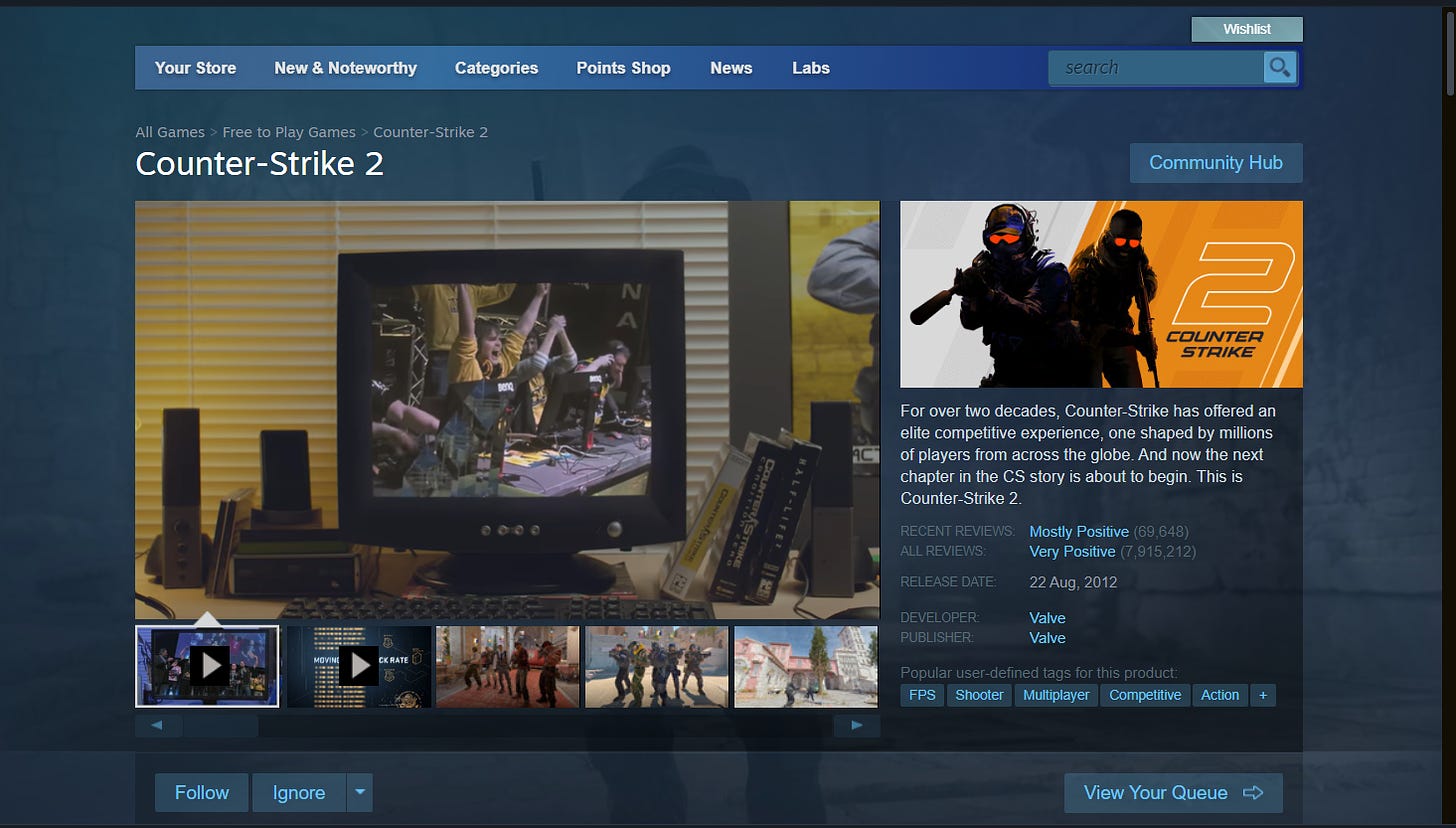Click the left arrow of thumbnail strip

click(x=158, y=726)
